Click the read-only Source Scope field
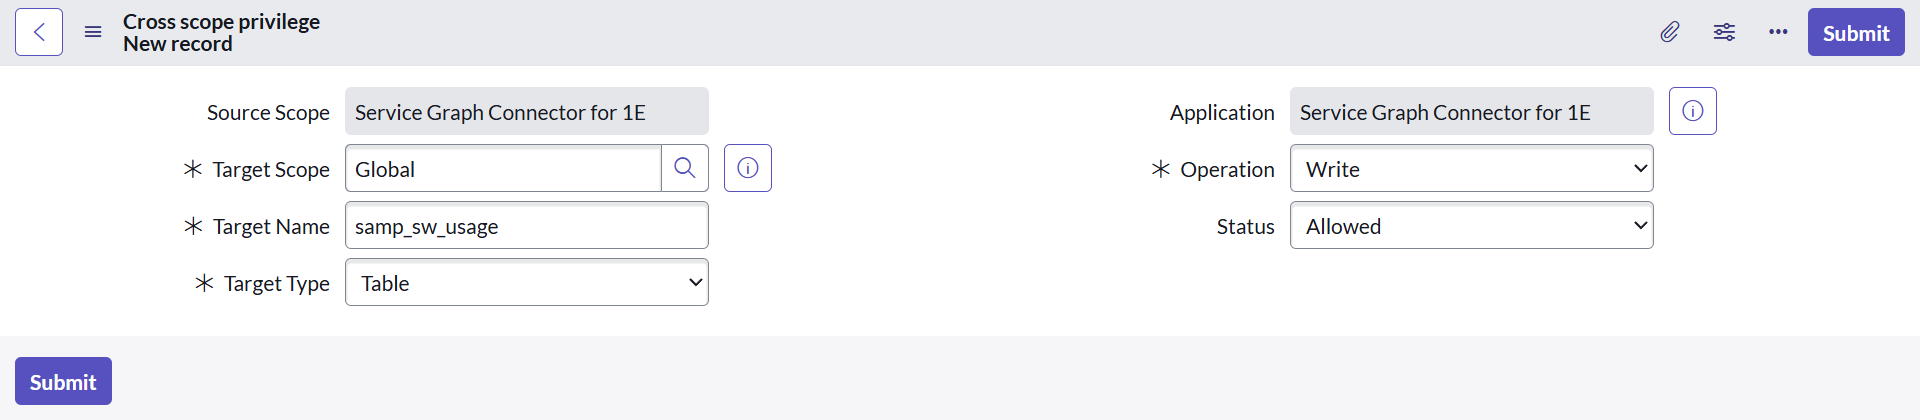This screenshot has width=1920, height=420. pos(526,112)
